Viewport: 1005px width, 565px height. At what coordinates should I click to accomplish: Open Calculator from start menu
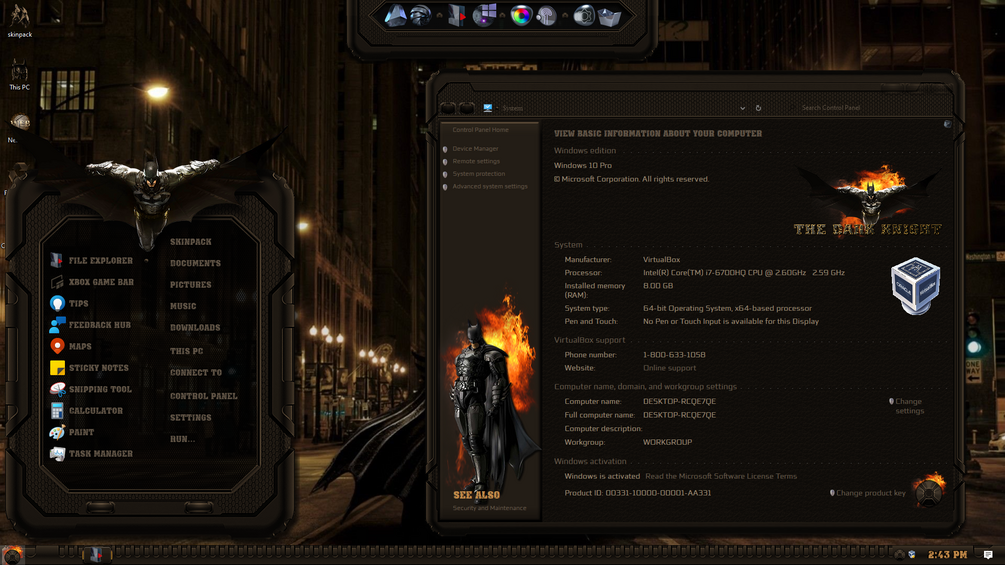tap(87, 411)
